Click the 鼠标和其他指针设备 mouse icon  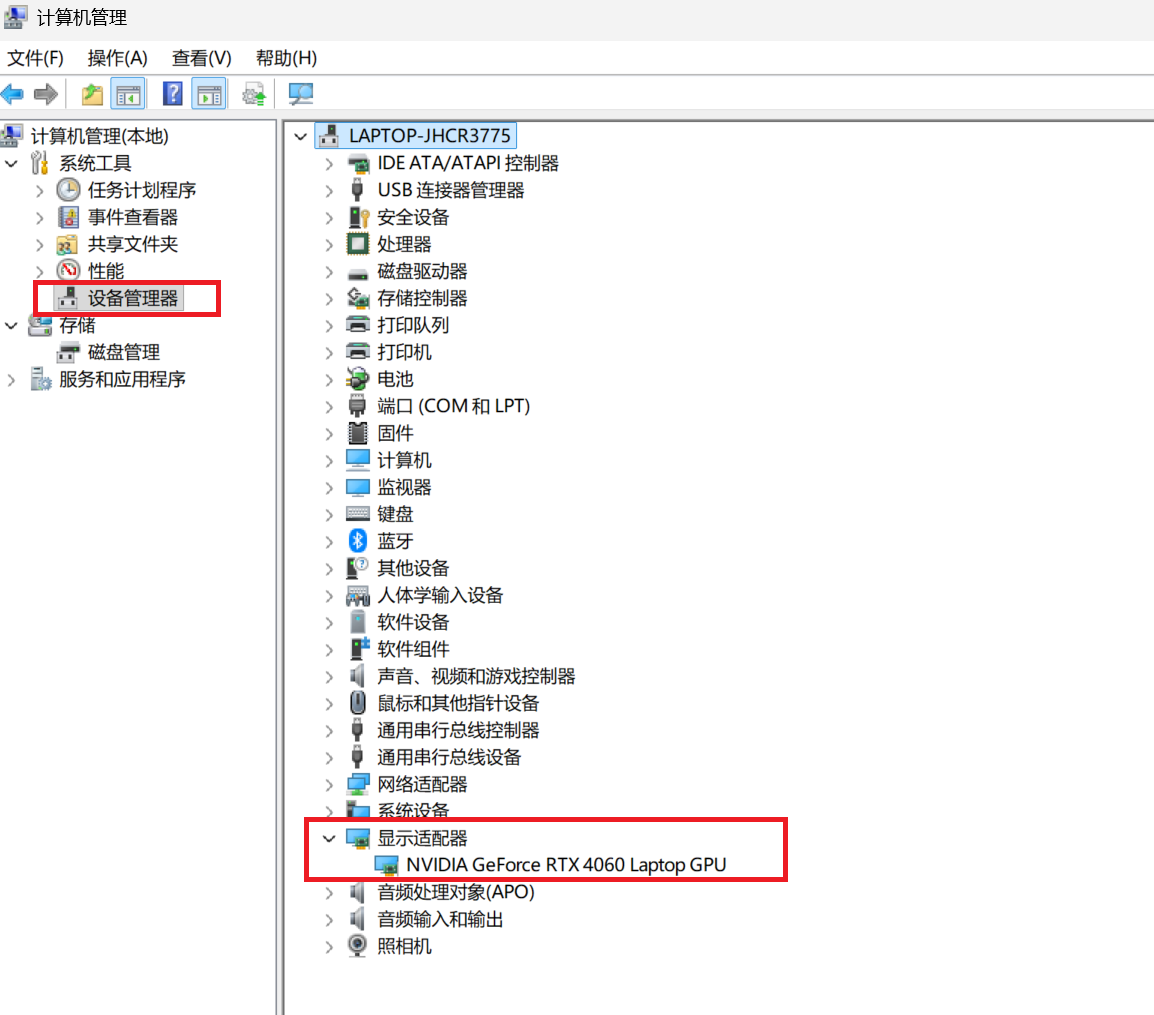358,703
